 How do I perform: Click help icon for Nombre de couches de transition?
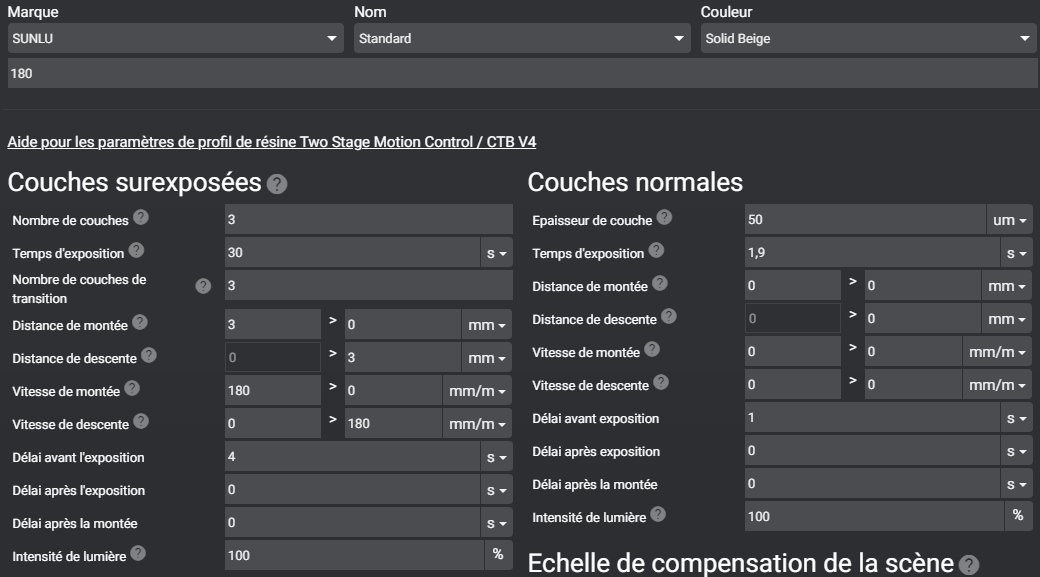click(x=203, y=286)
